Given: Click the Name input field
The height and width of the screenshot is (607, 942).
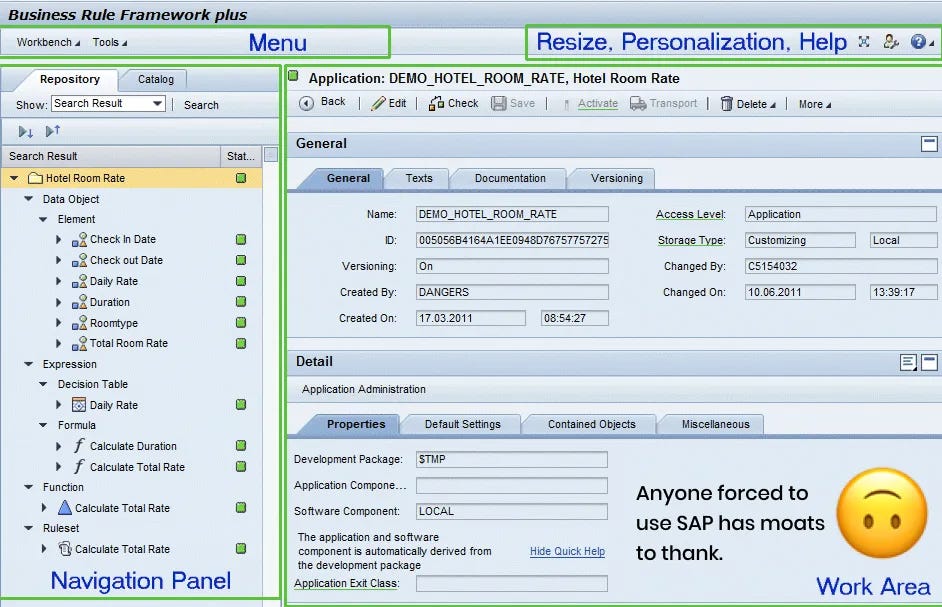Looking at the screenshot, I should pos(512,214).
